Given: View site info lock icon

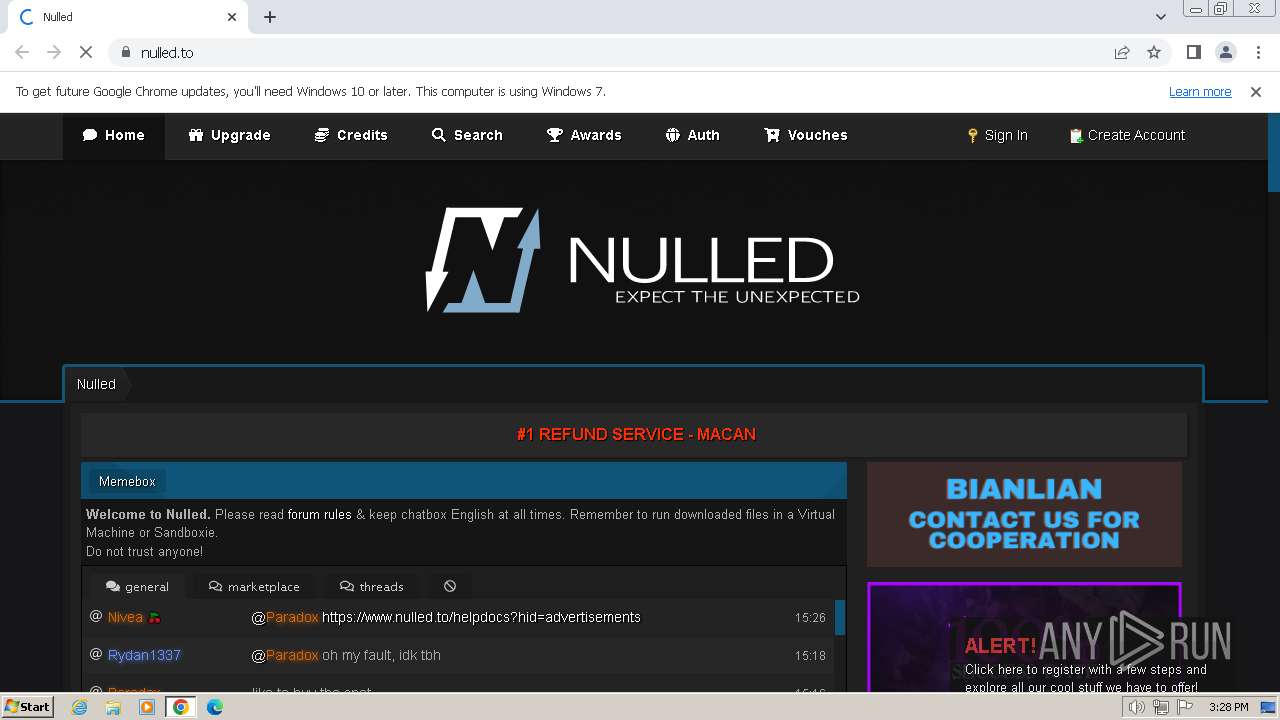Looking at the screenshot, I should click(x=125, y=52).
